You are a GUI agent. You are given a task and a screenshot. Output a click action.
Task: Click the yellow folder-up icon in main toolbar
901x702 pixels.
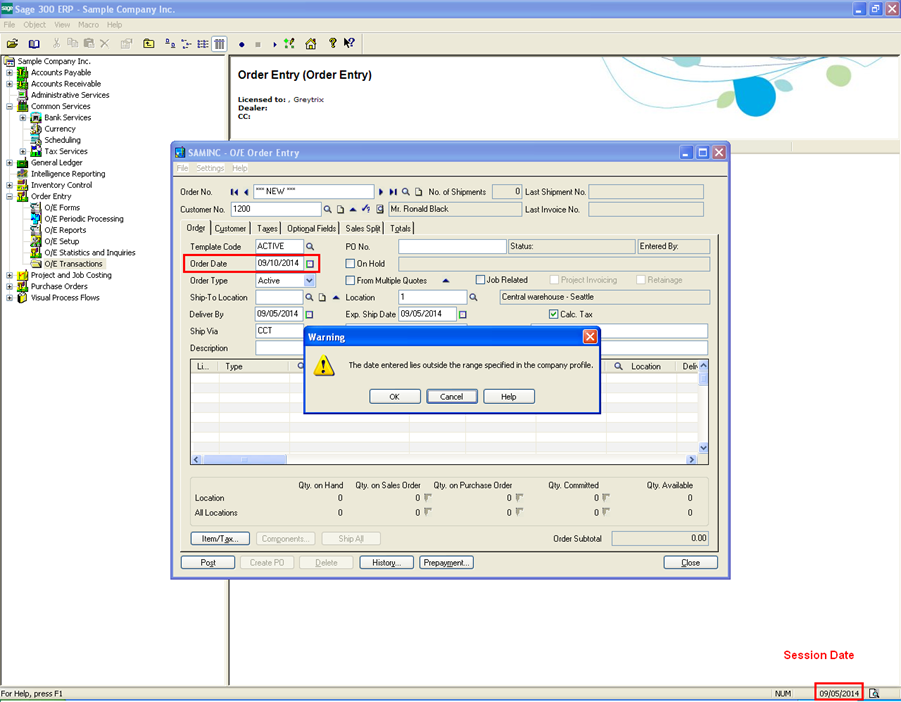pos(149,44)
